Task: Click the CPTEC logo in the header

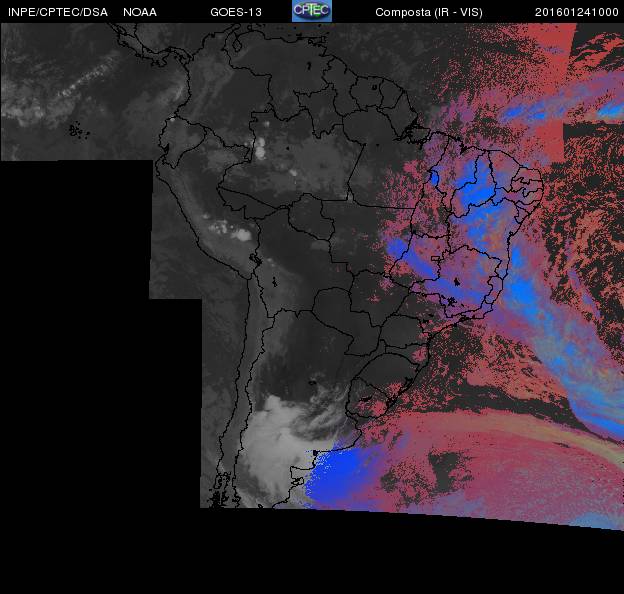Action: tap(312, 11)
